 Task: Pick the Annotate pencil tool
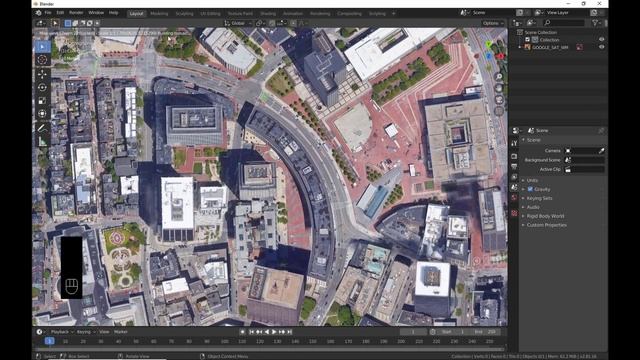[x=42, y=128]
